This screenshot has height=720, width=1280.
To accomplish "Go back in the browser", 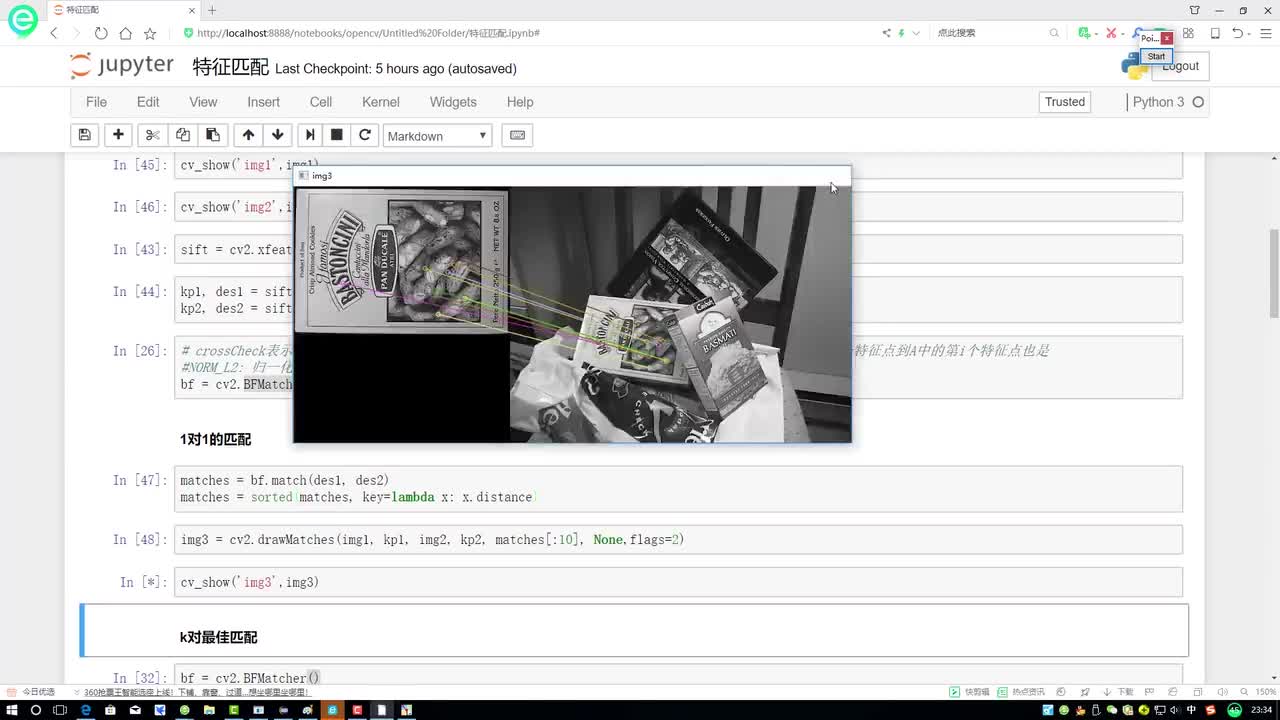I will pos(54,33).
